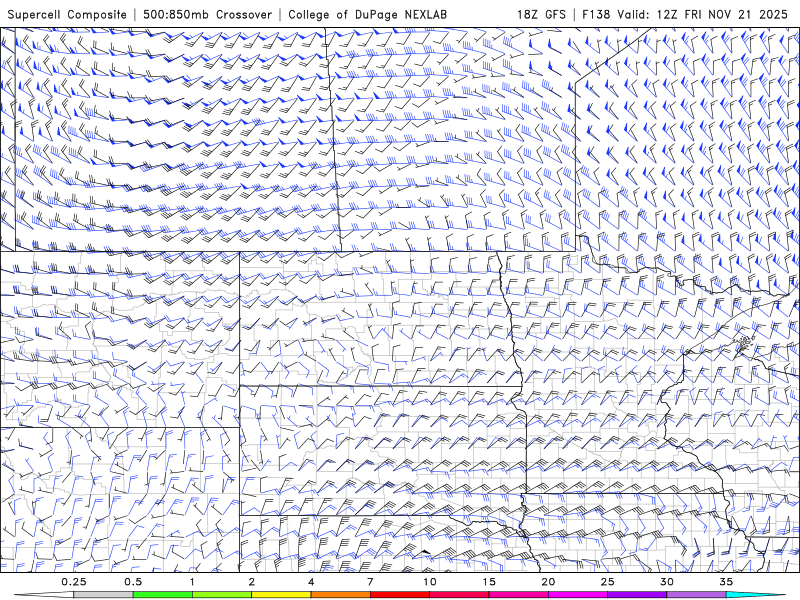Click the "Supercell Composite" title text
The height and width of the screenshot is (600, 800).
point(67,15)
